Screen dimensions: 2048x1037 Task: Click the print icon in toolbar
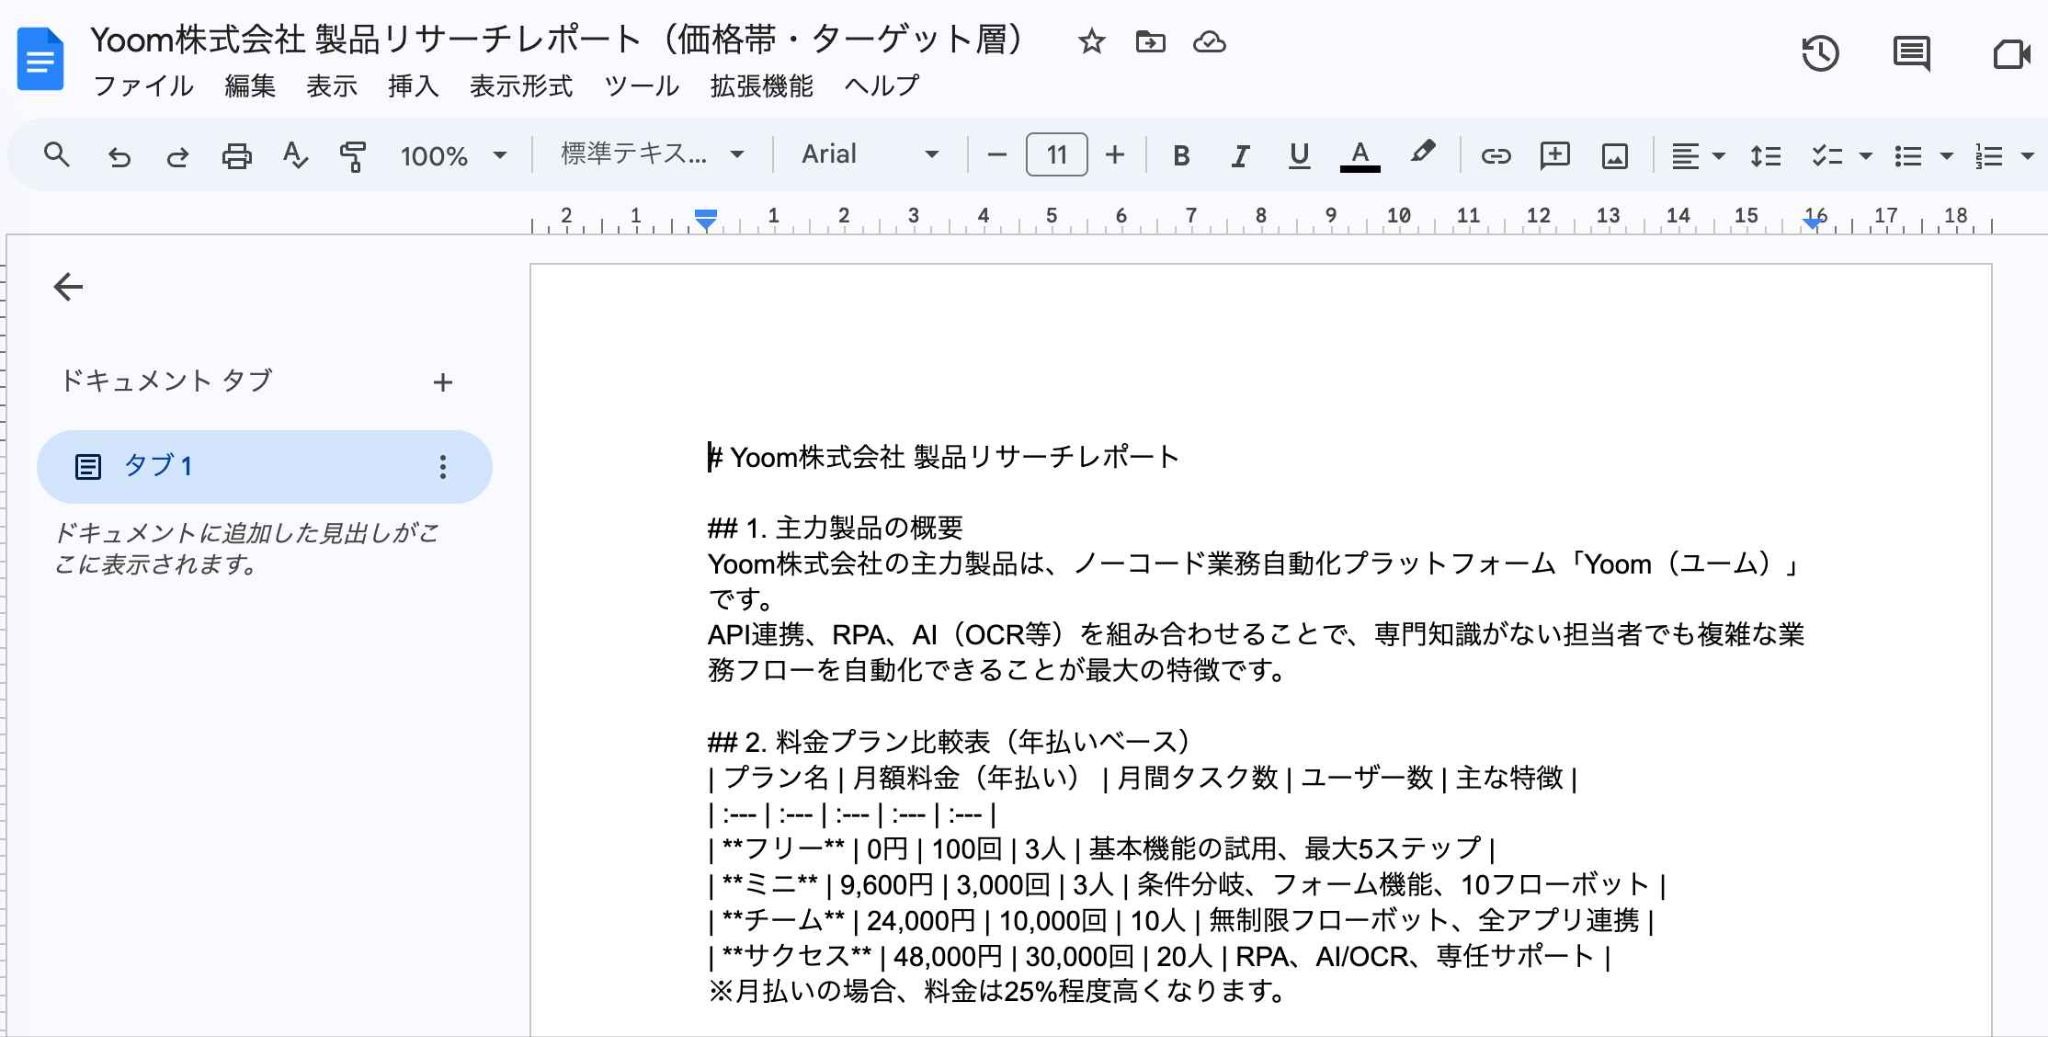point(236,156)
